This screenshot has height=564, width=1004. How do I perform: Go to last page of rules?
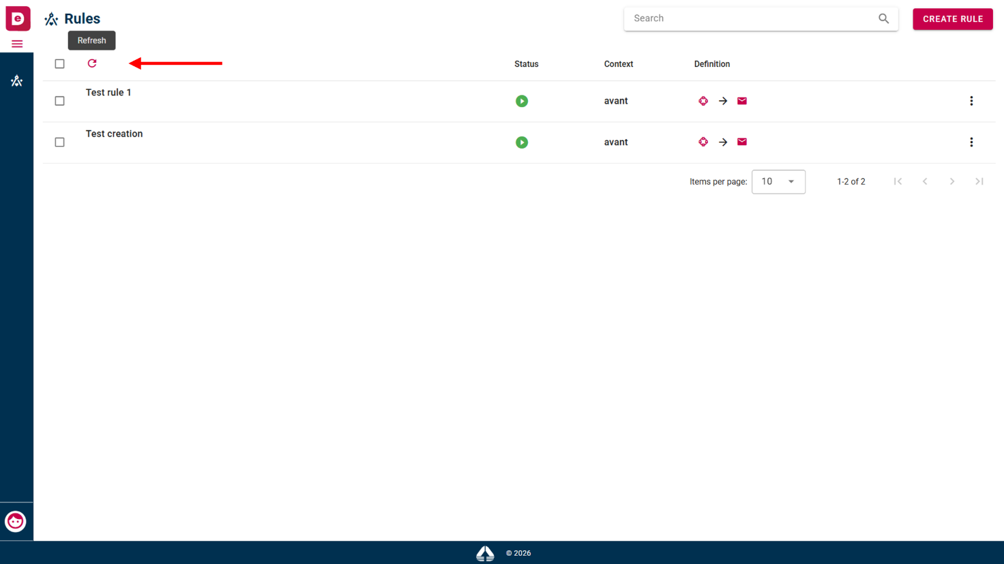pos(980,182)
